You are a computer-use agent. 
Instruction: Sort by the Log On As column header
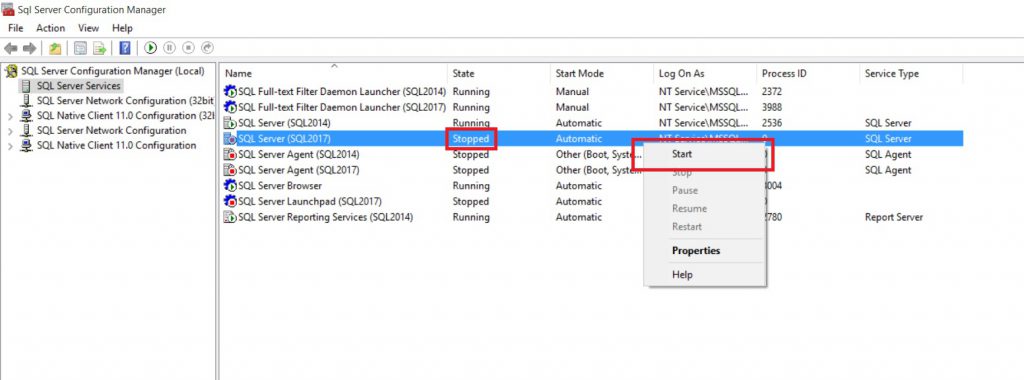[705, 73]
